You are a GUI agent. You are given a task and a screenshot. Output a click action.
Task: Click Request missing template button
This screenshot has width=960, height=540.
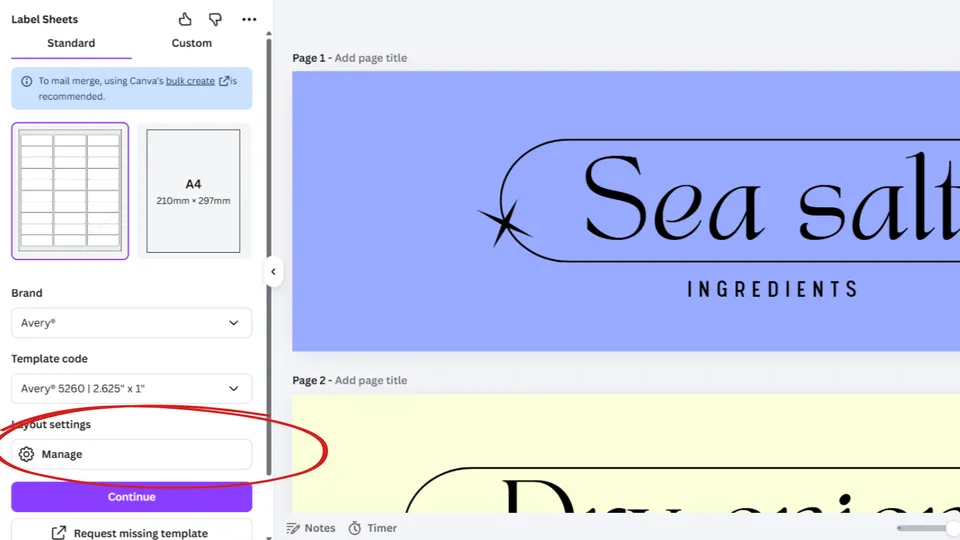[132, 530]
